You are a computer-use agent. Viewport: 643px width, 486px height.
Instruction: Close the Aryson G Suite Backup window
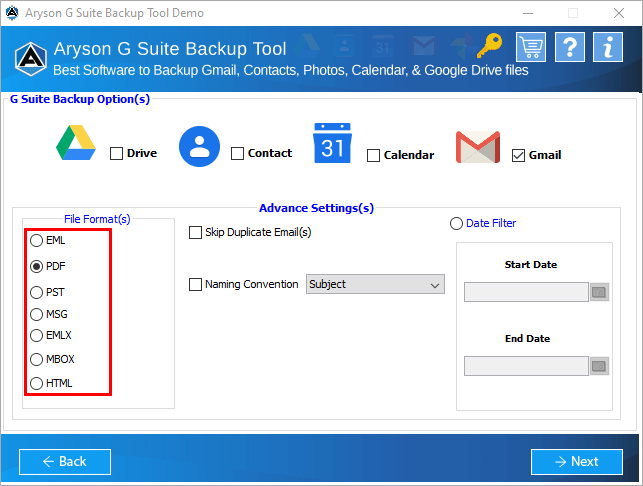(x=618, y=13)
